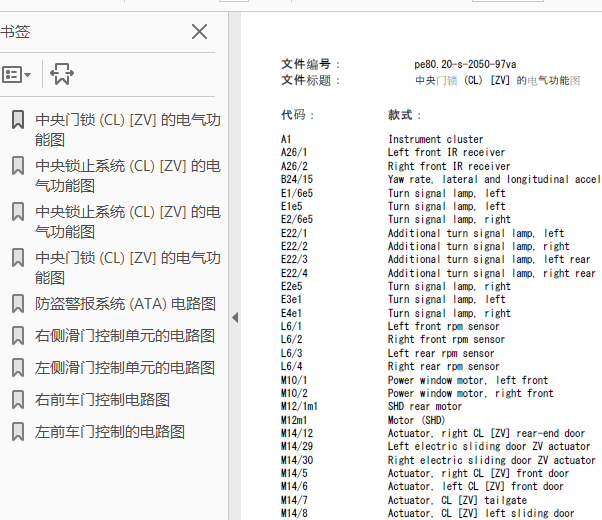The height and width of the screenshot is (520, 602).
Task: Click text Motor (SHD)
Action: tap(417, 420)
